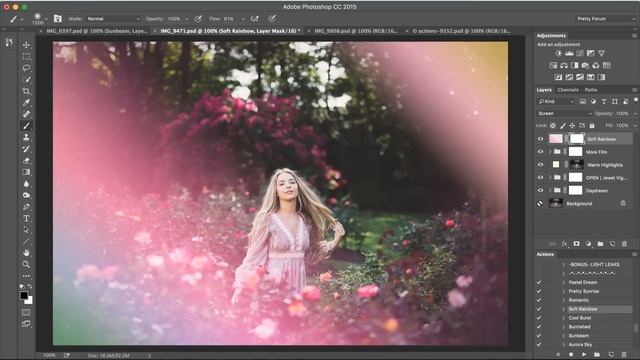Add a layer style with fx icon
Viewport: 640px width, 360px height.
click(564, 244)
